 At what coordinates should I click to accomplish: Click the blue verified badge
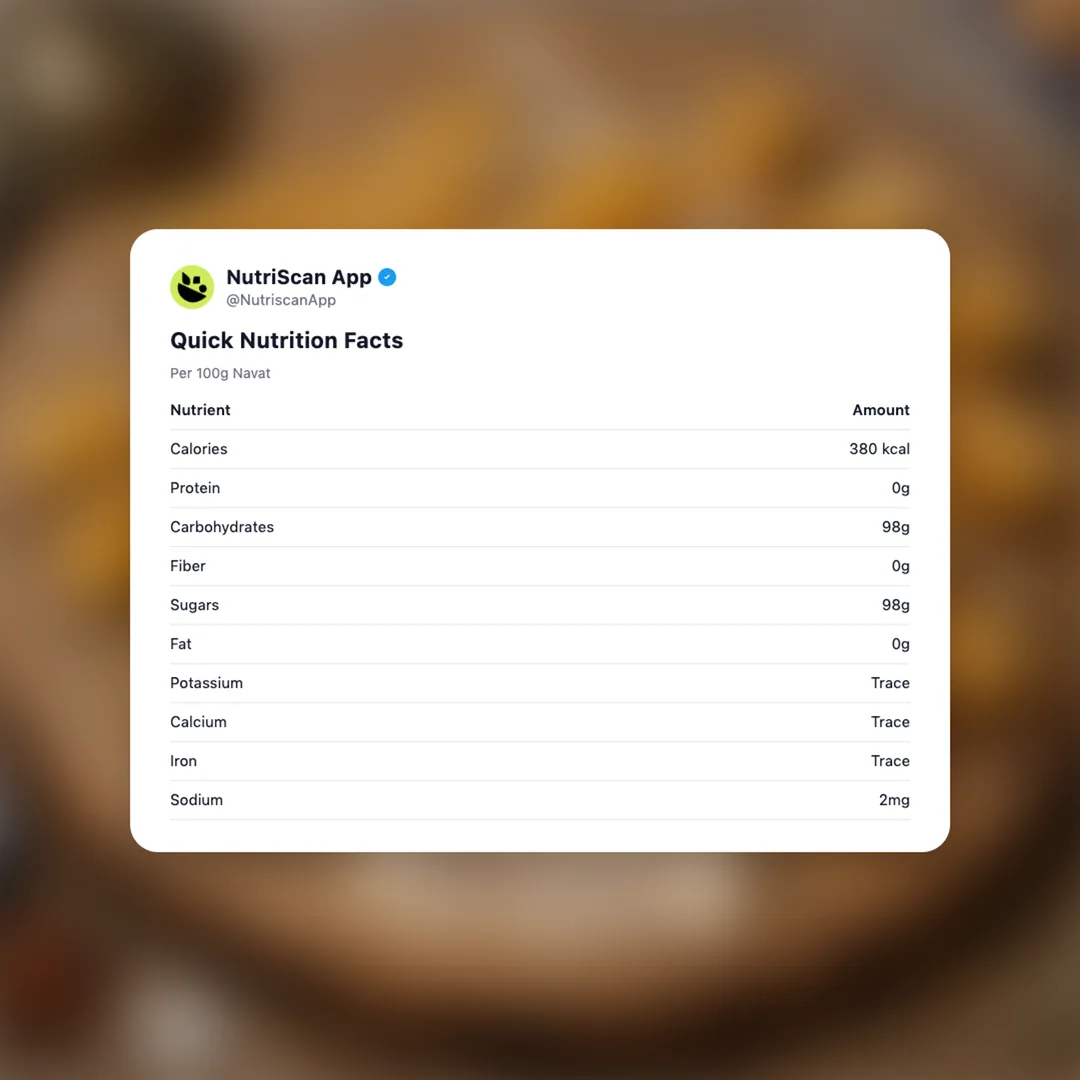pyautogui.click(x=387, y=277)
